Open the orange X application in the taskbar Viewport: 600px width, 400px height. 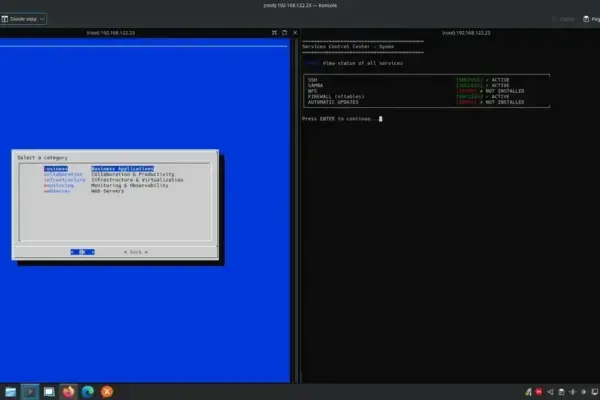point(107,392)
